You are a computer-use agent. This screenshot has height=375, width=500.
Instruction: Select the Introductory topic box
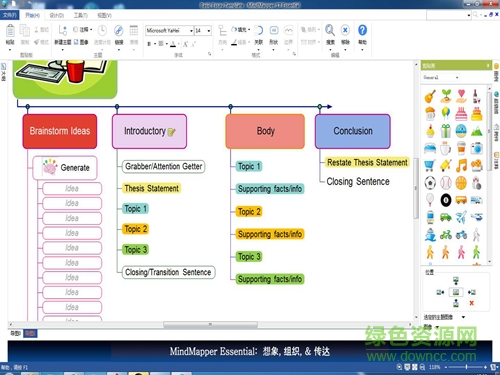[149, 131]
